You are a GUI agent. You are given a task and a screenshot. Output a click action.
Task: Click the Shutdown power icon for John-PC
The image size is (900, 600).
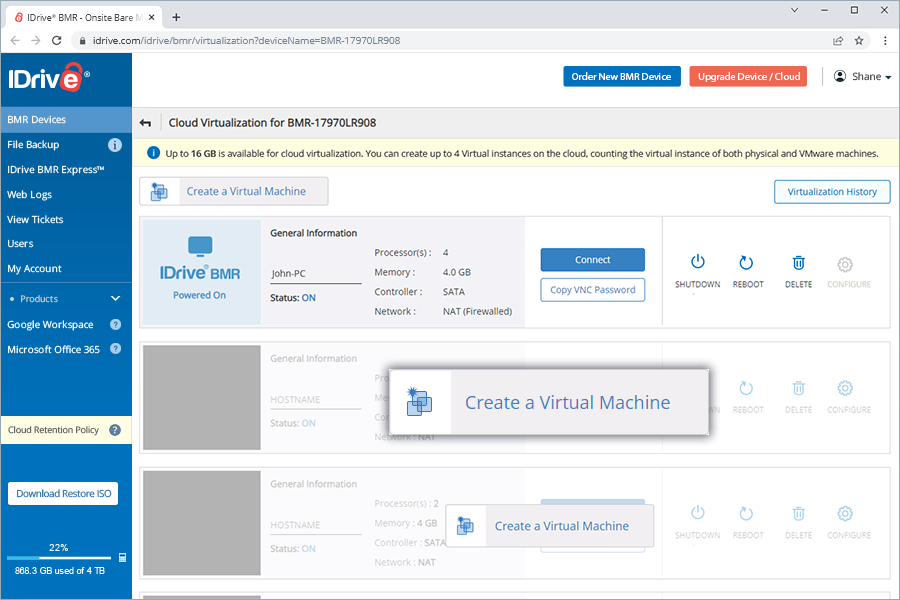point(697,263)
